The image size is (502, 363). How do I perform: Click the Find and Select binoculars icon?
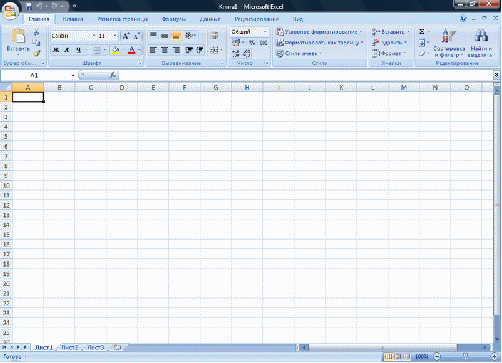(x=481, y=36)
